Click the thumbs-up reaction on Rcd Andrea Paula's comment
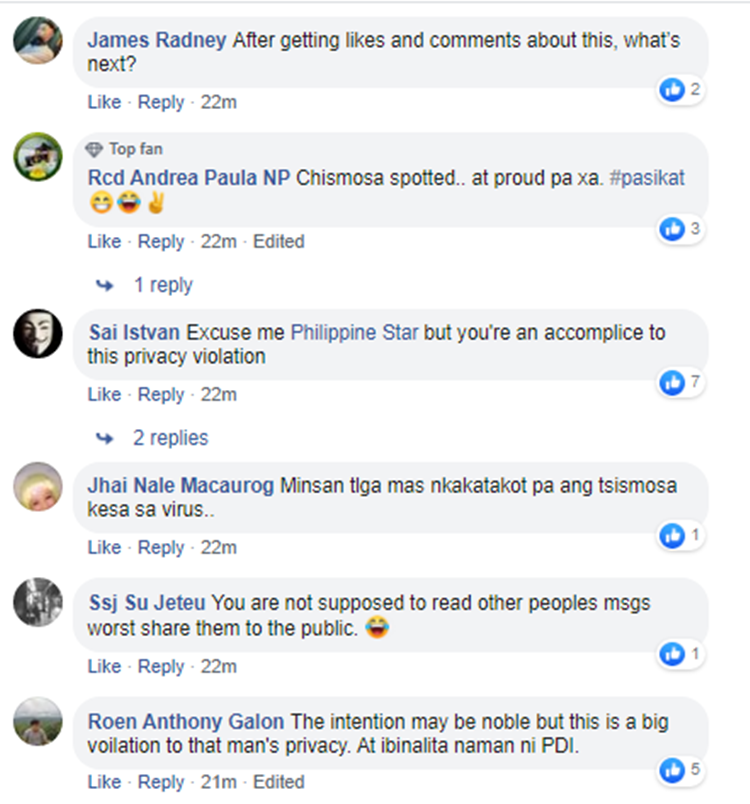This screenshot has height=804, width=750. [x=671, y=230]
